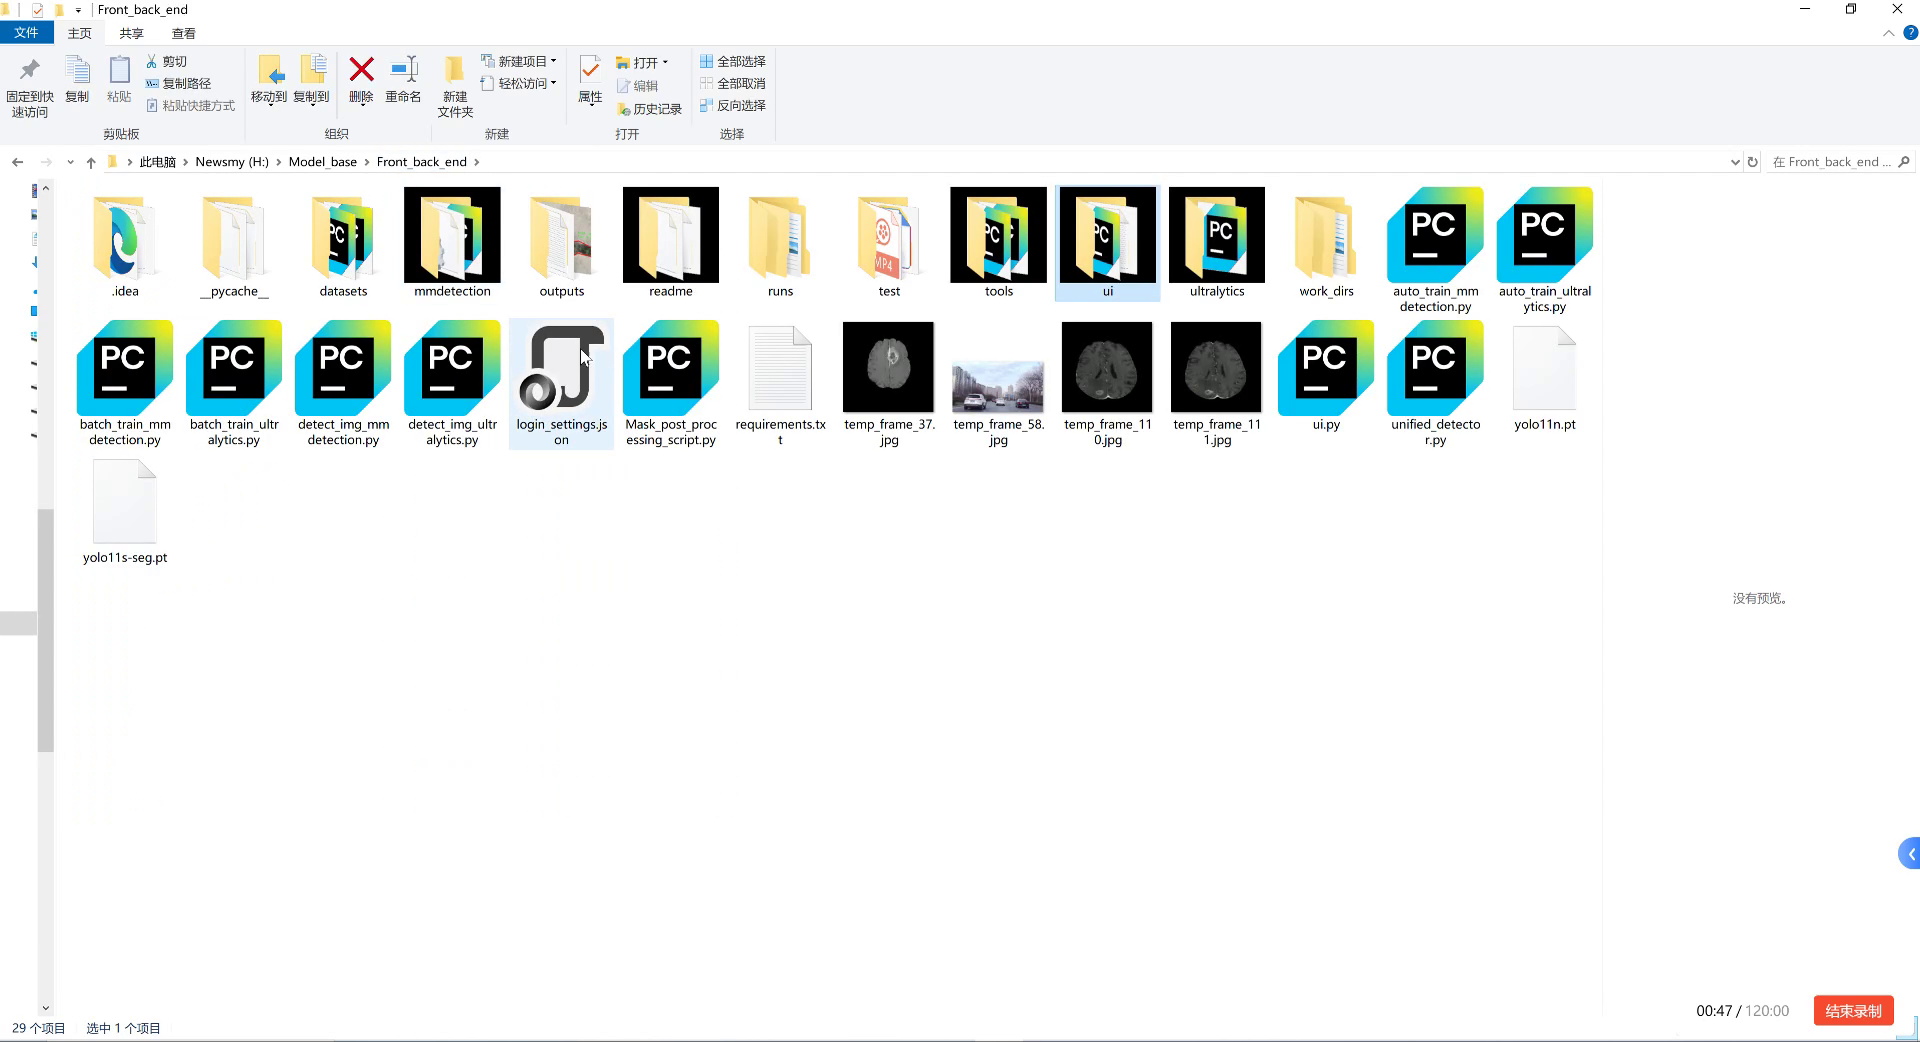Click the navigation pane scroll down arrow

[45, 1008]
